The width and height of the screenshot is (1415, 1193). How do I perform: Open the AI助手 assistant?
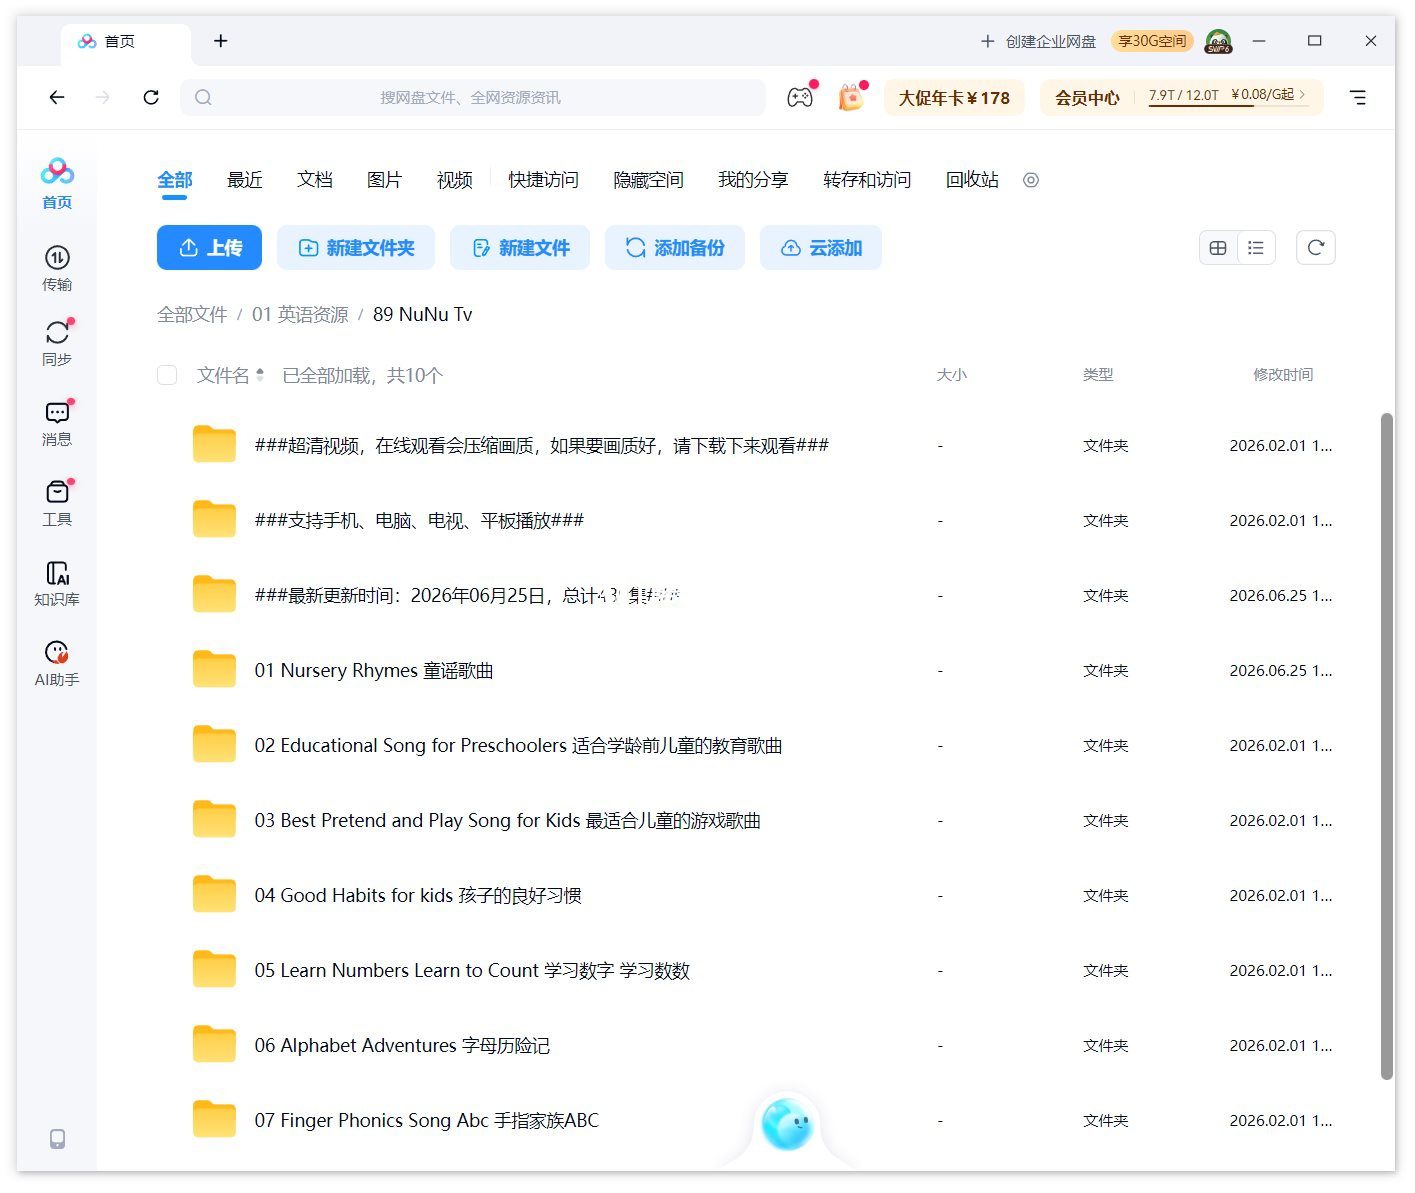(57, 663)
